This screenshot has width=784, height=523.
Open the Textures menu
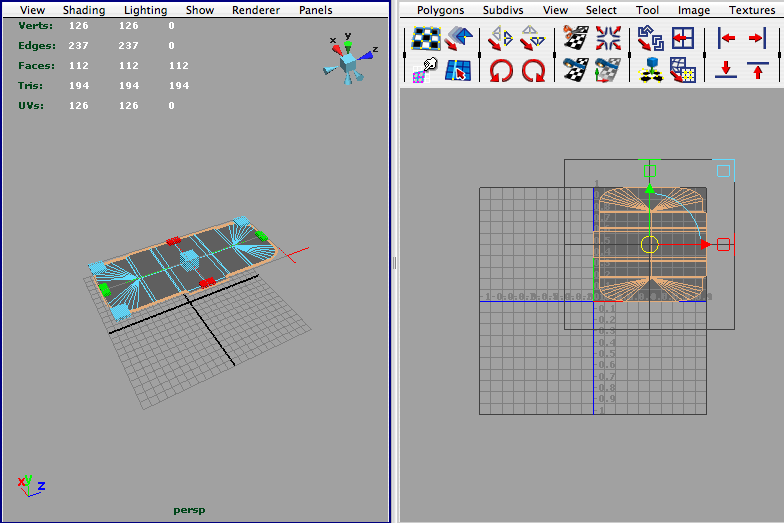pos(752,10)
